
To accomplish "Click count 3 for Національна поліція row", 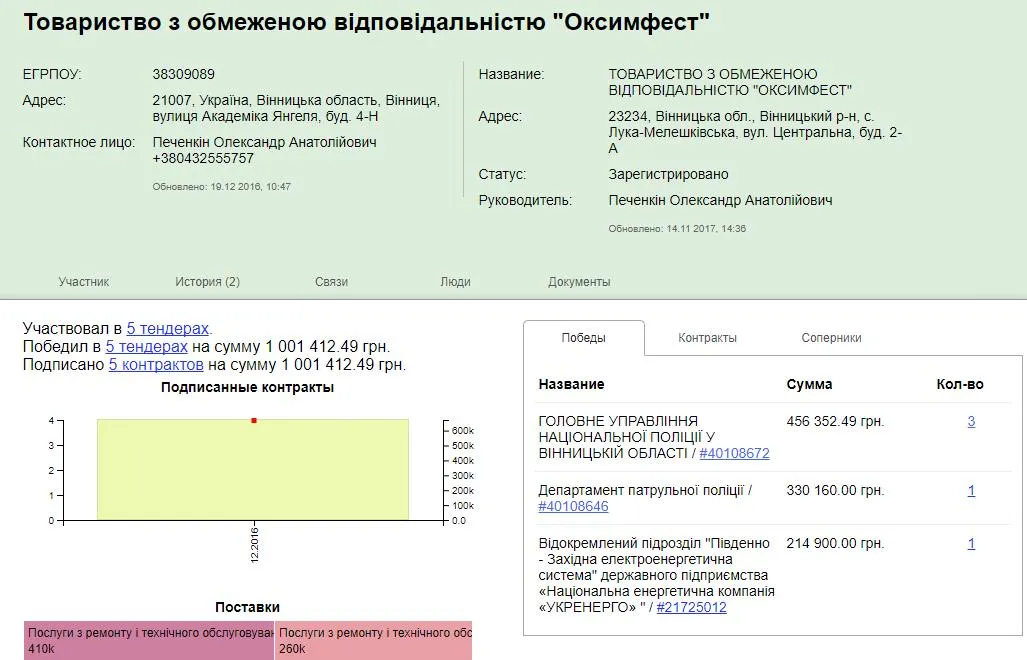I will (971, 422).
